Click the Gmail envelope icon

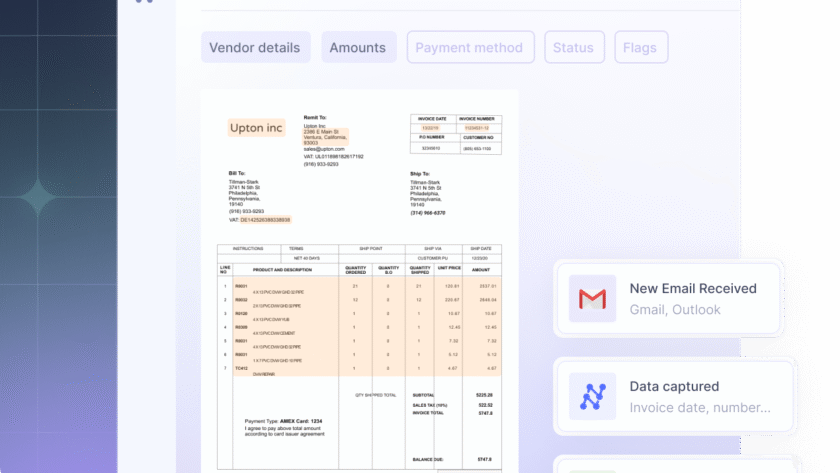(592, 299)
